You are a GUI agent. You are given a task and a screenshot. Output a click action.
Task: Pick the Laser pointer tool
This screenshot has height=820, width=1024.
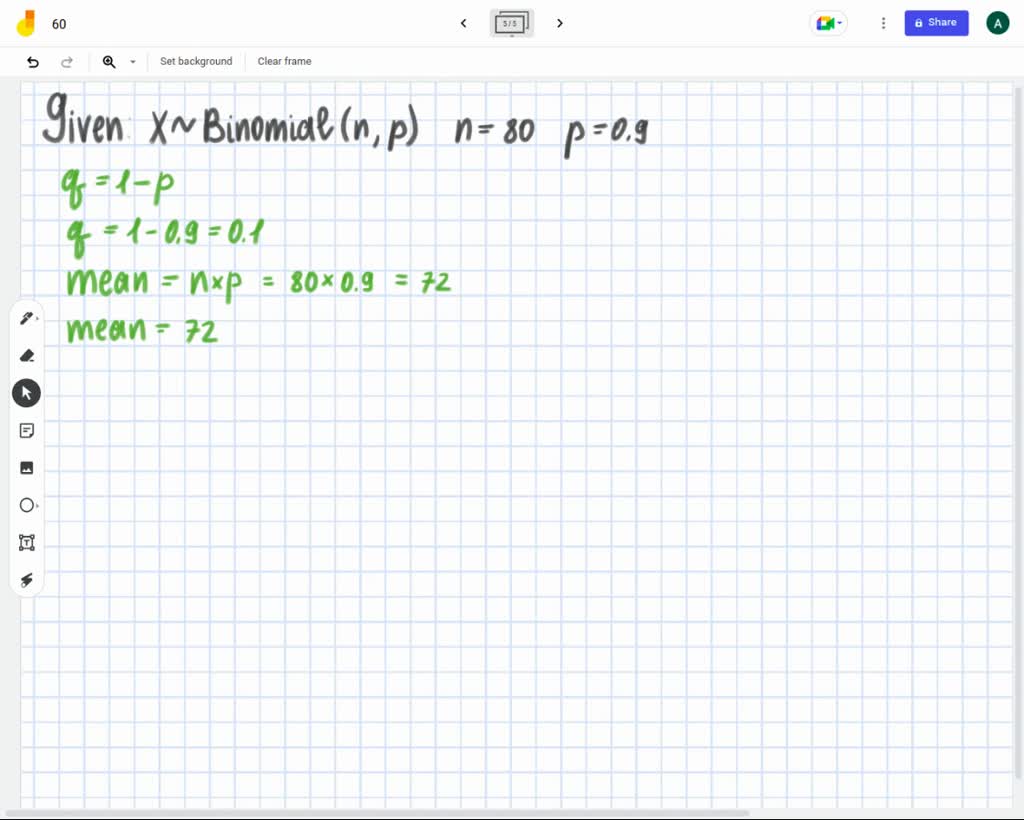(27, 580)
